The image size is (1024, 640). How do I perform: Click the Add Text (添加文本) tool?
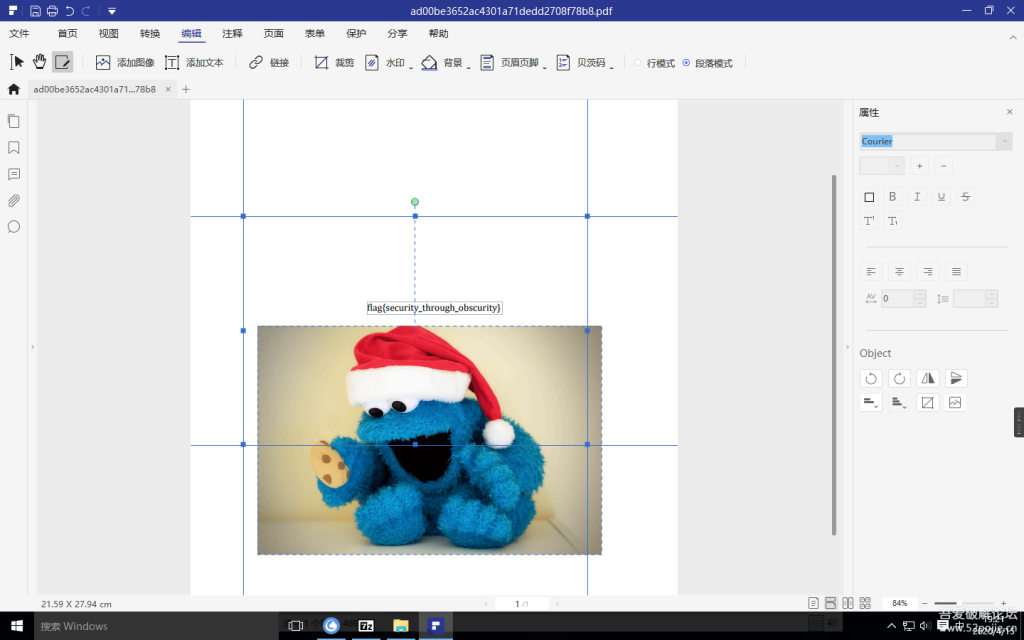[x=194, y=63]
